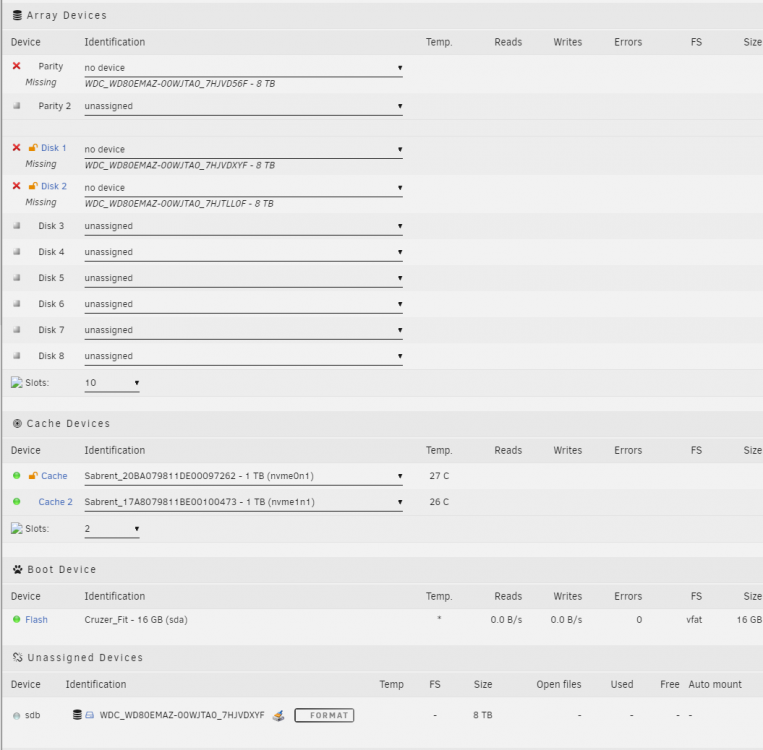Click the grey status square beside Disk 4
This screenshot has height=750, width=763.
point(17,252)
